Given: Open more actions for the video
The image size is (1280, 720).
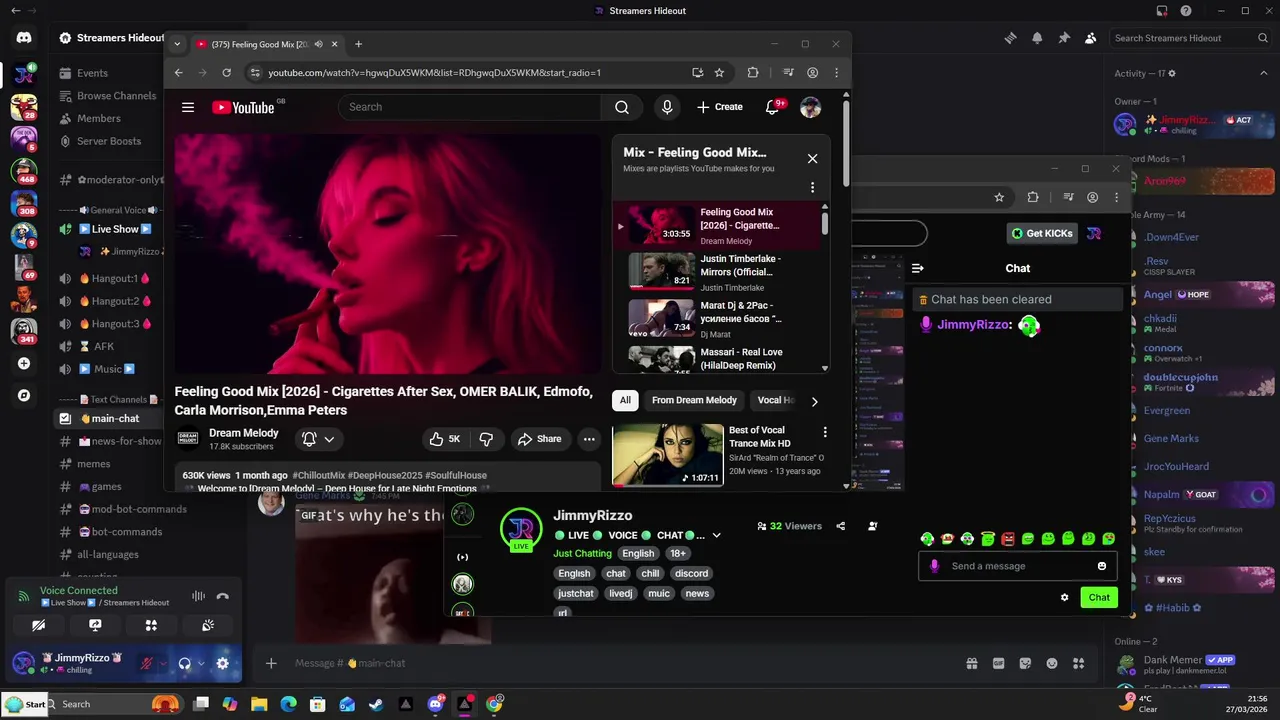Looking at the screenshot, I should [x=589, y=439].
